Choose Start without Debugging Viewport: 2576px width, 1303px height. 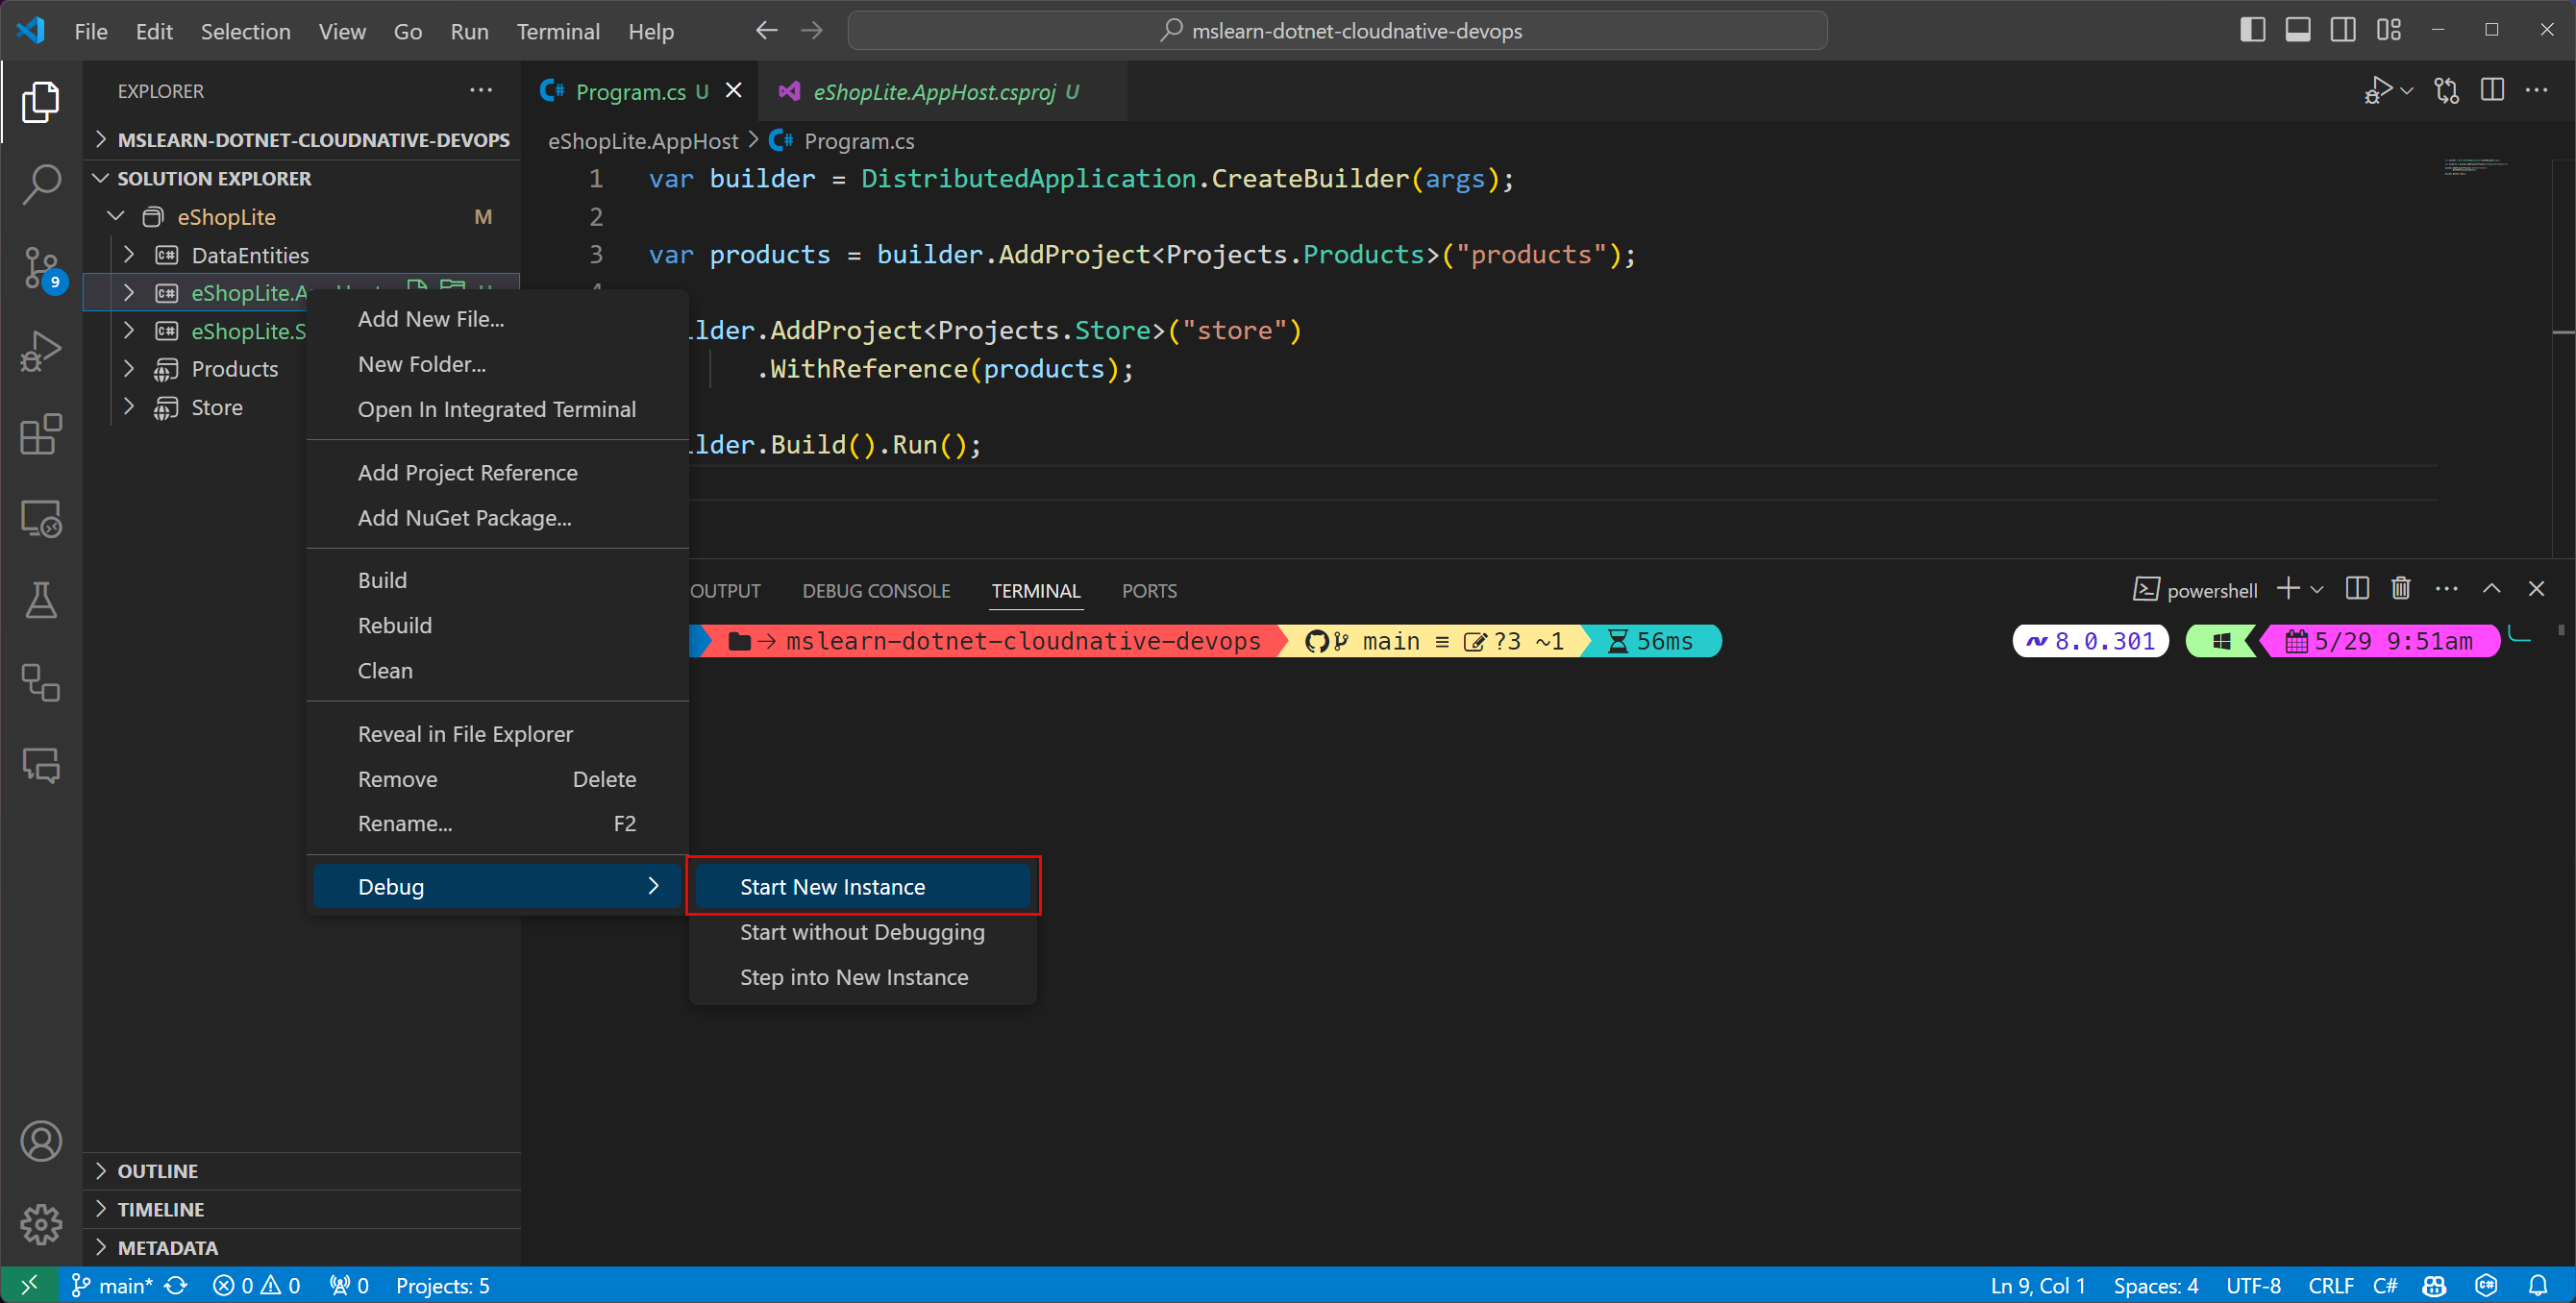(862, 931)
